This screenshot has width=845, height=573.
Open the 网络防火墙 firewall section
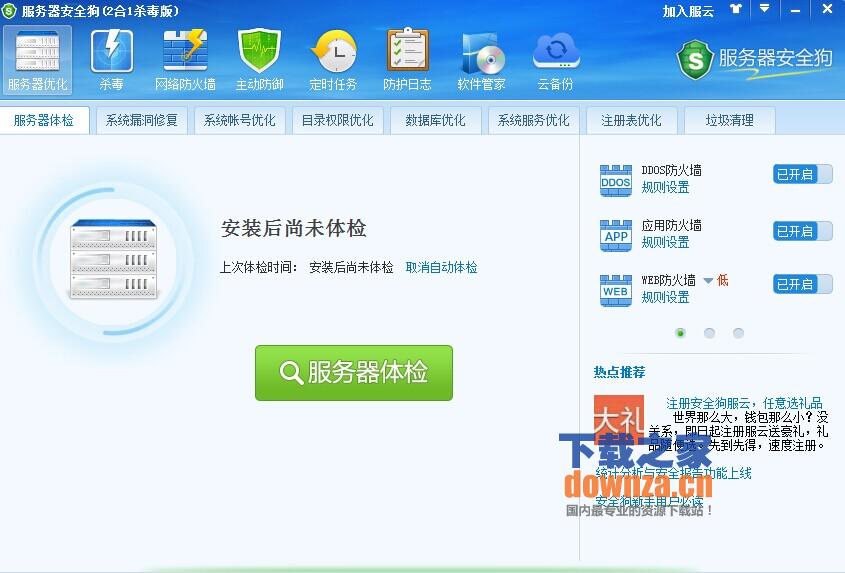point(185,61)
